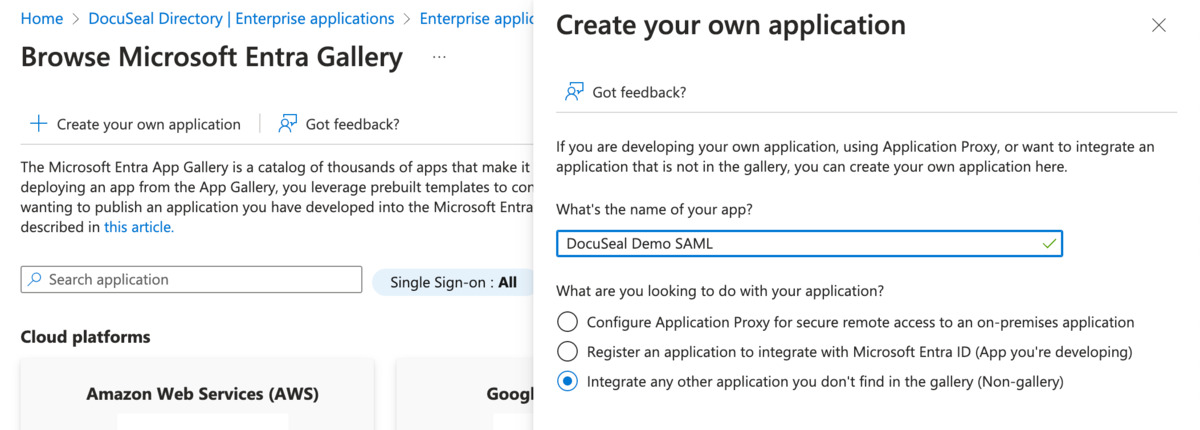Image resolution: width=1200 pixels, height=430 pixels.
Task: Click the app name field containing DocuSeal Demo SAML
Action: (x=809, y=243)
